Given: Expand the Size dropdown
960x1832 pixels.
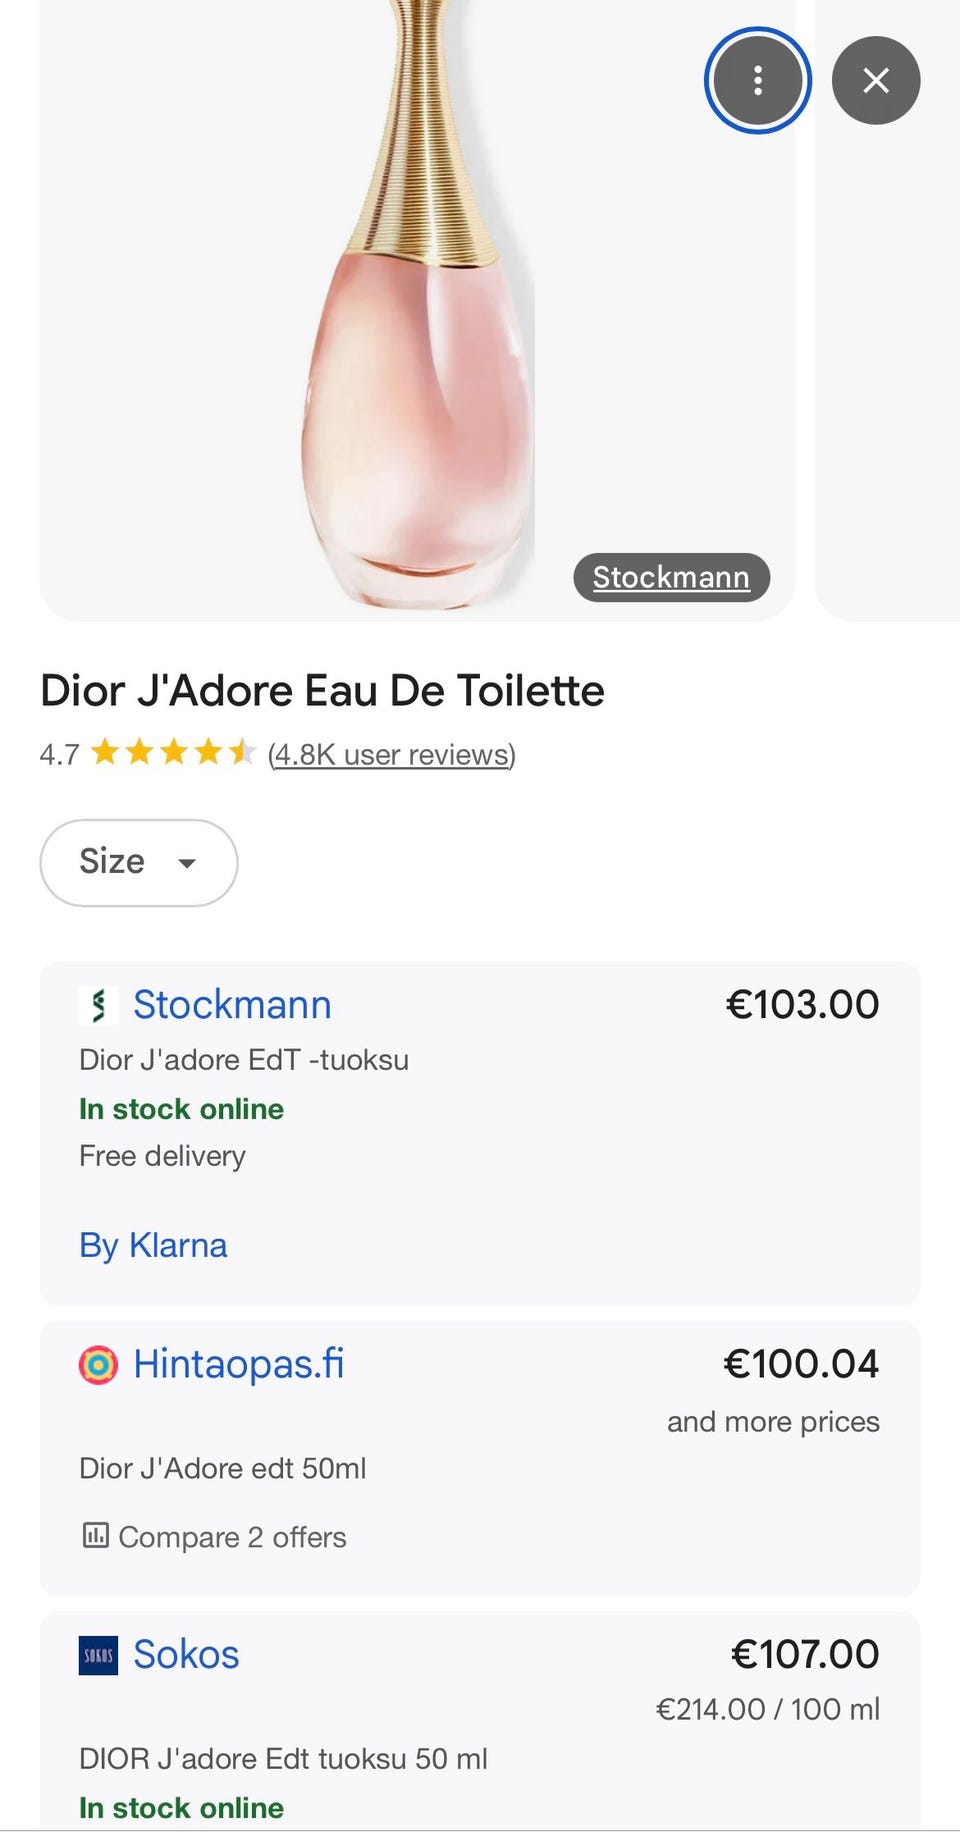Looking at the screenshot, I should [139, 862].
